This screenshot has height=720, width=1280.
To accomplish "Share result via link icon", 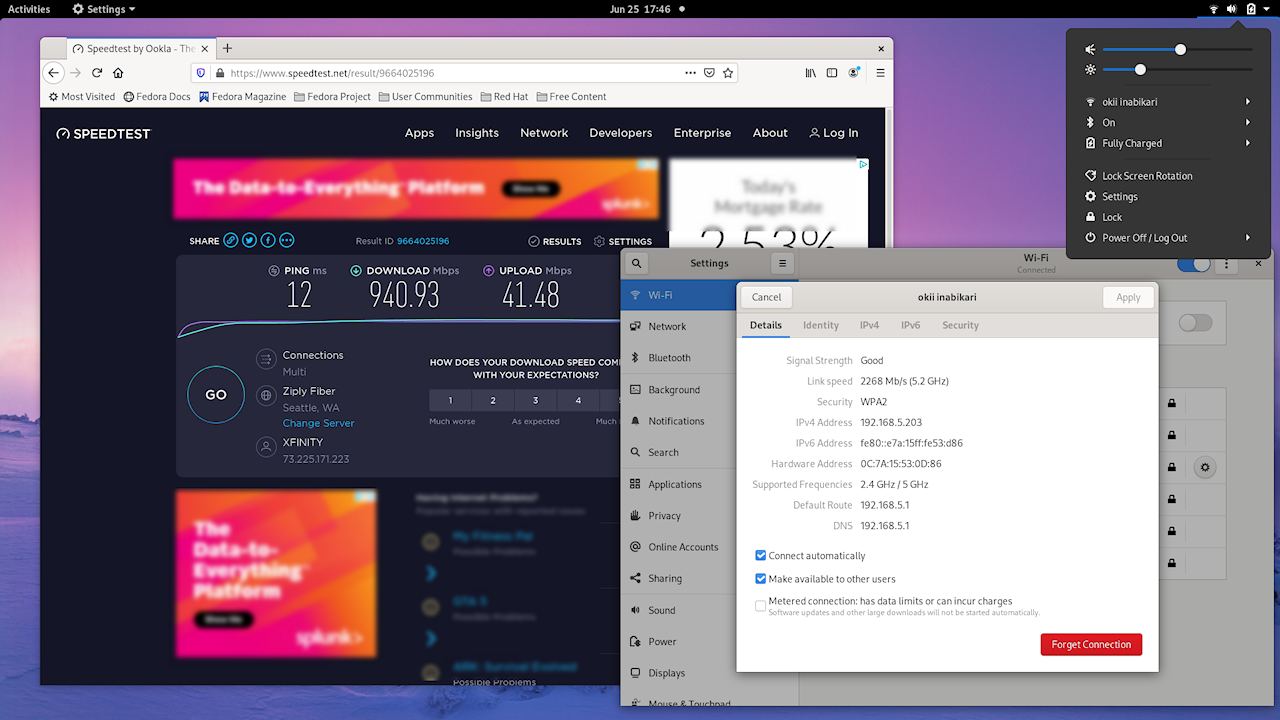I will pos(231,241).
